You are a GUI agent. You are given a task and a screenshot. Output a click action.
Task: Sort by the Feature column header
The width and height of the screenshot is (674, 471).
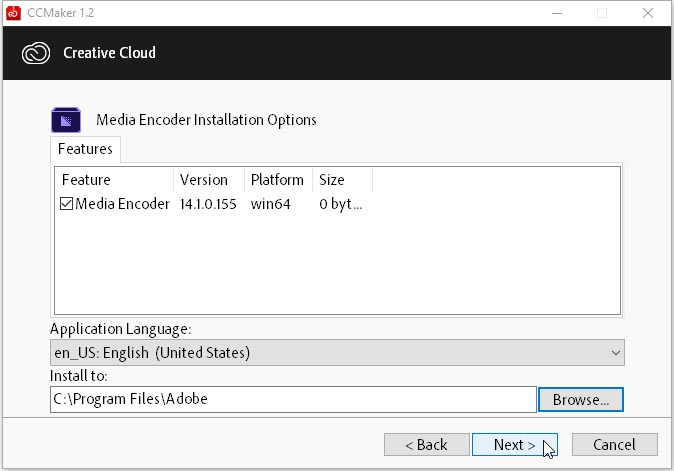pos(114,180)
